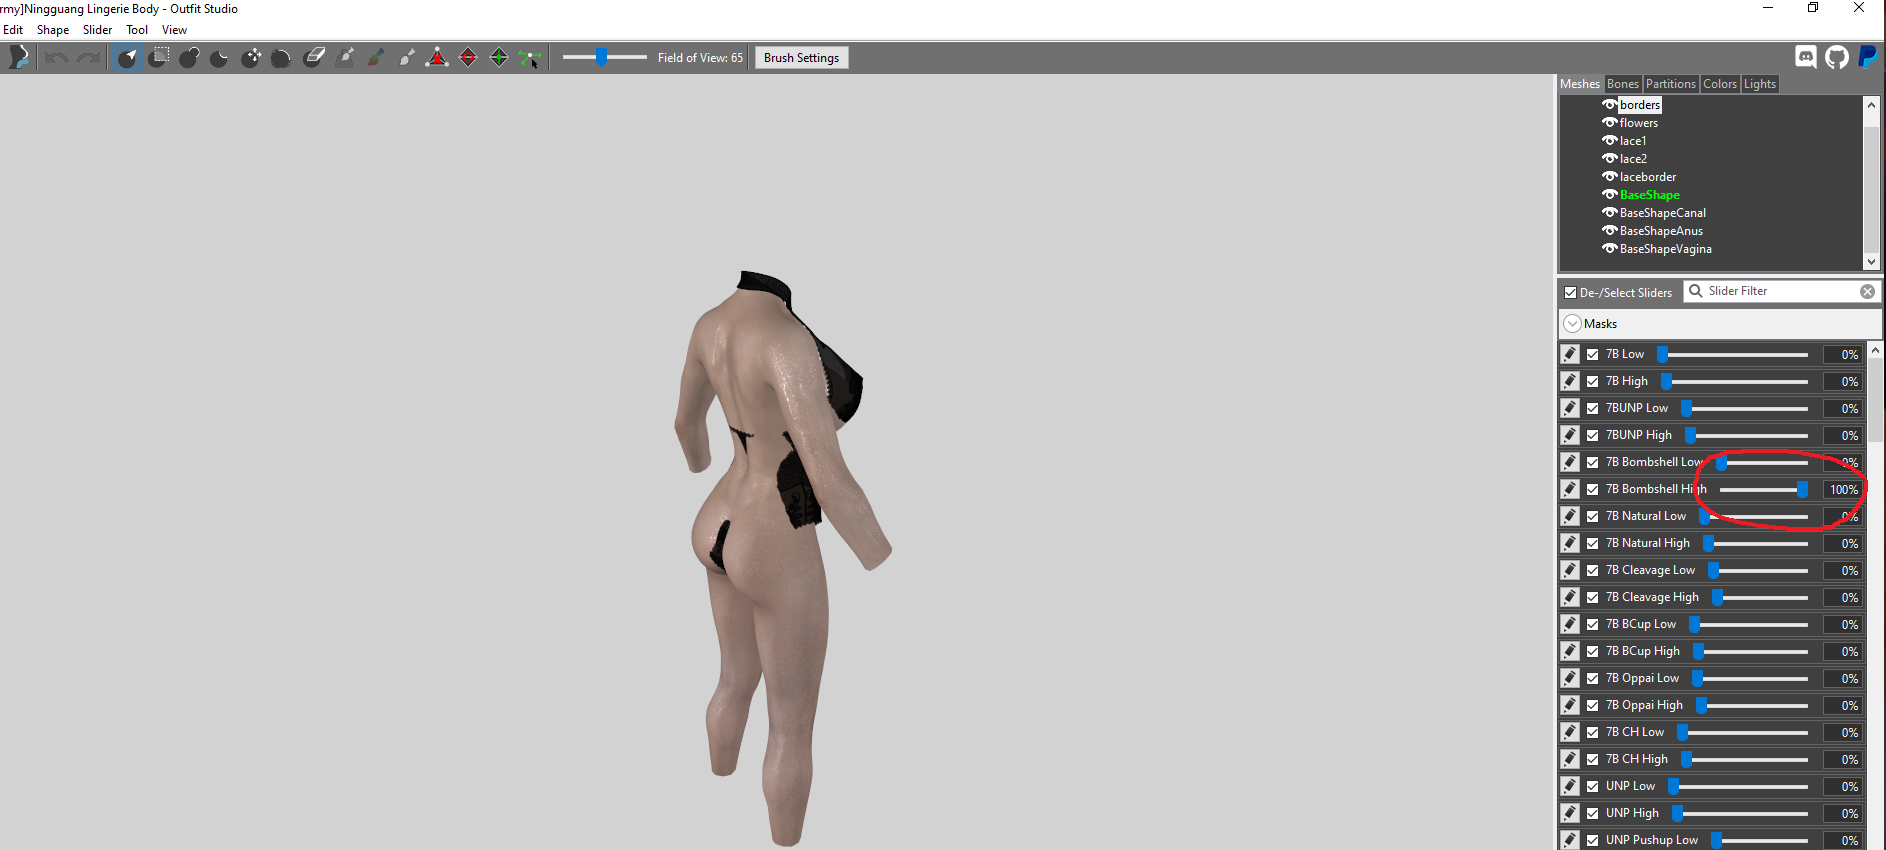The image size is (1886, 850).
Task: Click slider panel scroll up arrow
Action: tap(1876, 350)
